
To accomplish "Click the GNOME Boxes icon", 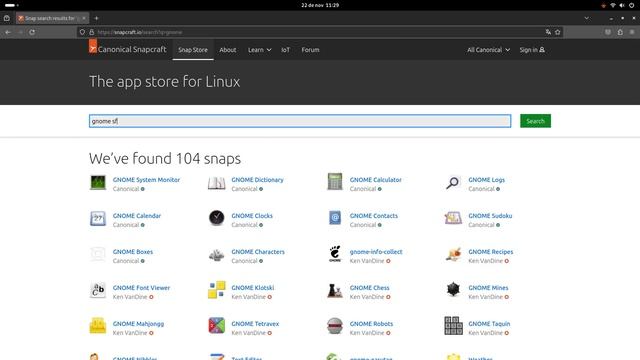I will 98,254.
